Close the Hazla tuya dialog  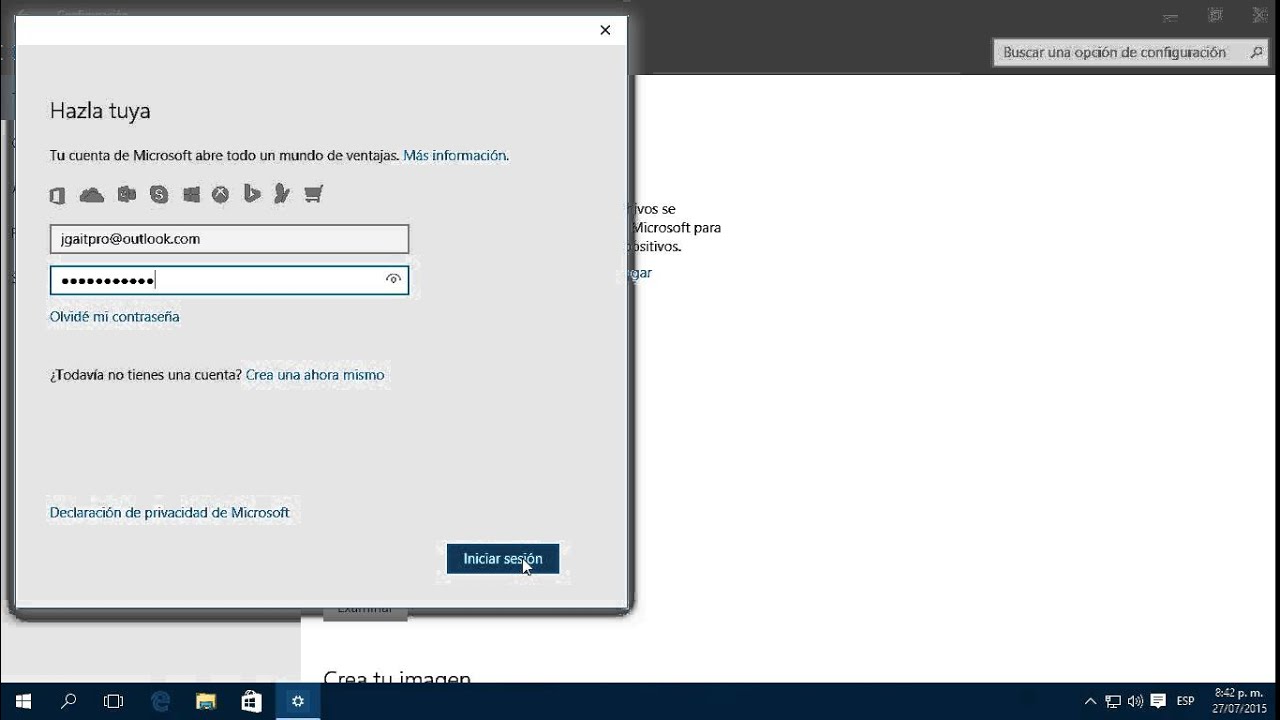pyautogui.click(x=605, y=30)
